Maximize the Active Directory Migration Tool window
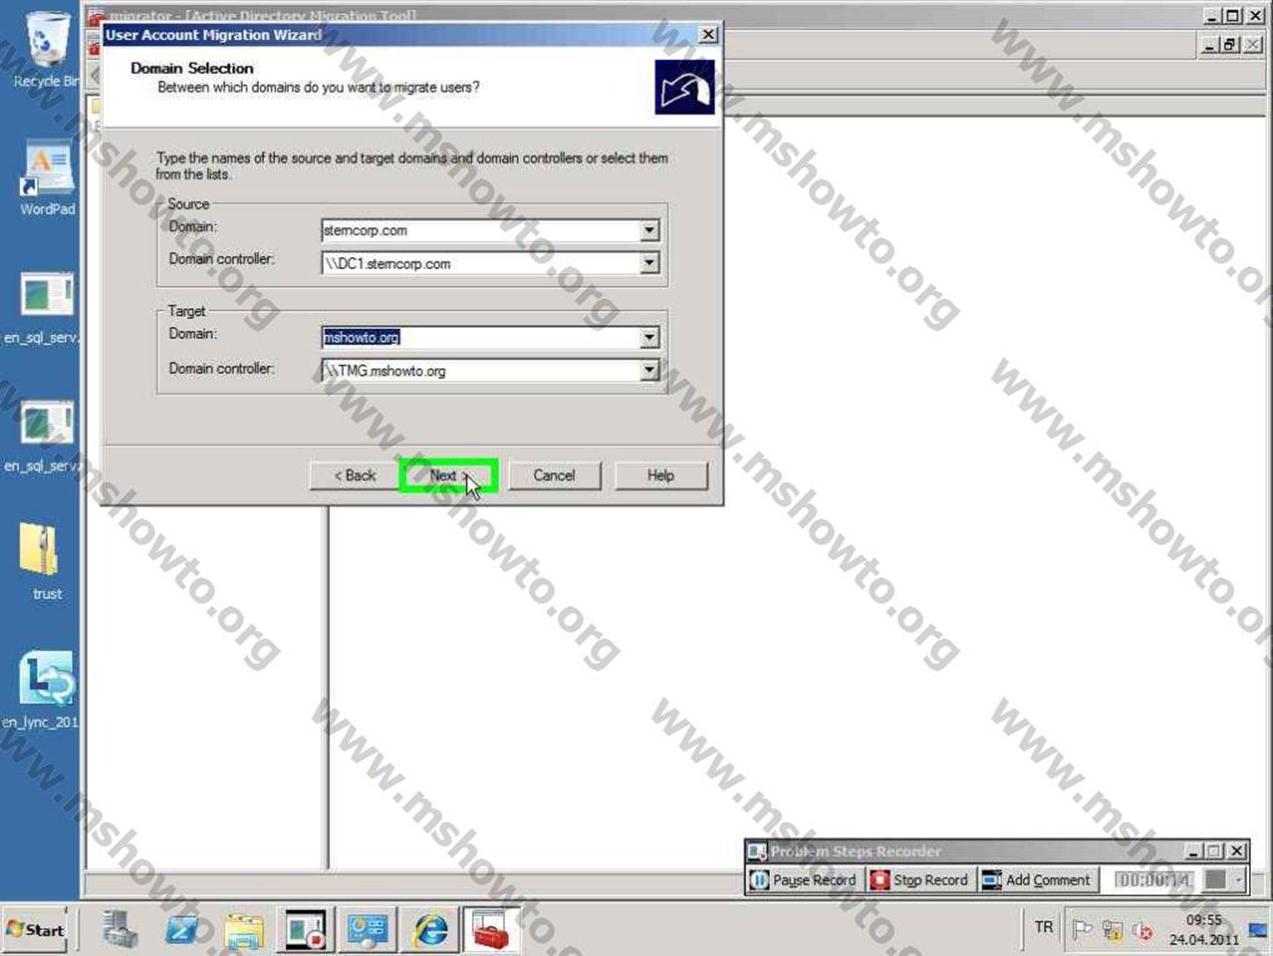Image resolution: width=1273 pixels, height=956 pixels. [x=1233, y=16]
